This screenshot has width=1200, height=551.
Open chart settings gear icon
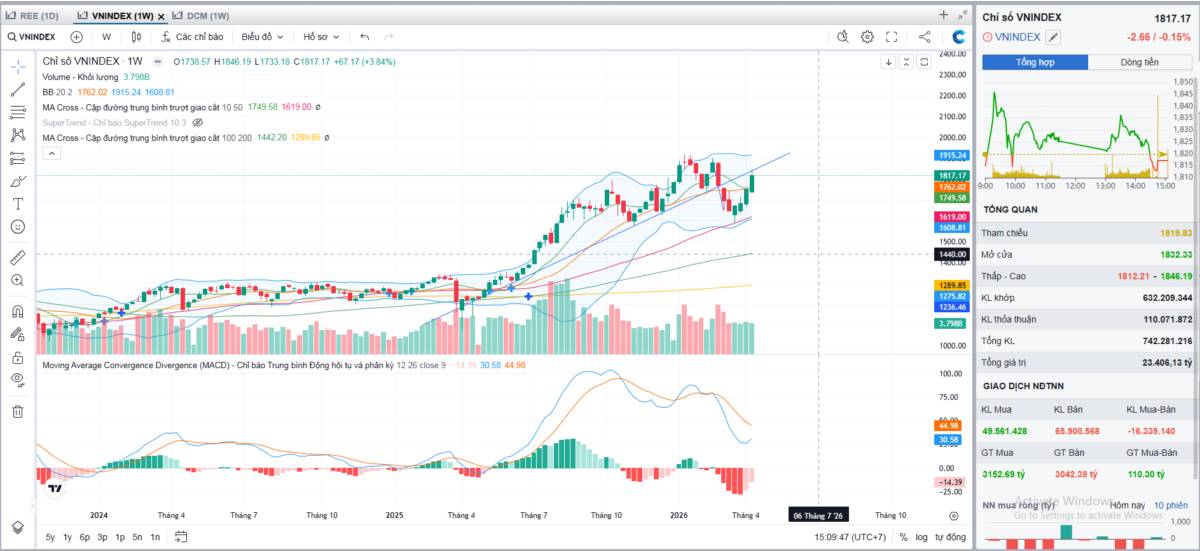(x=867, y=37)
